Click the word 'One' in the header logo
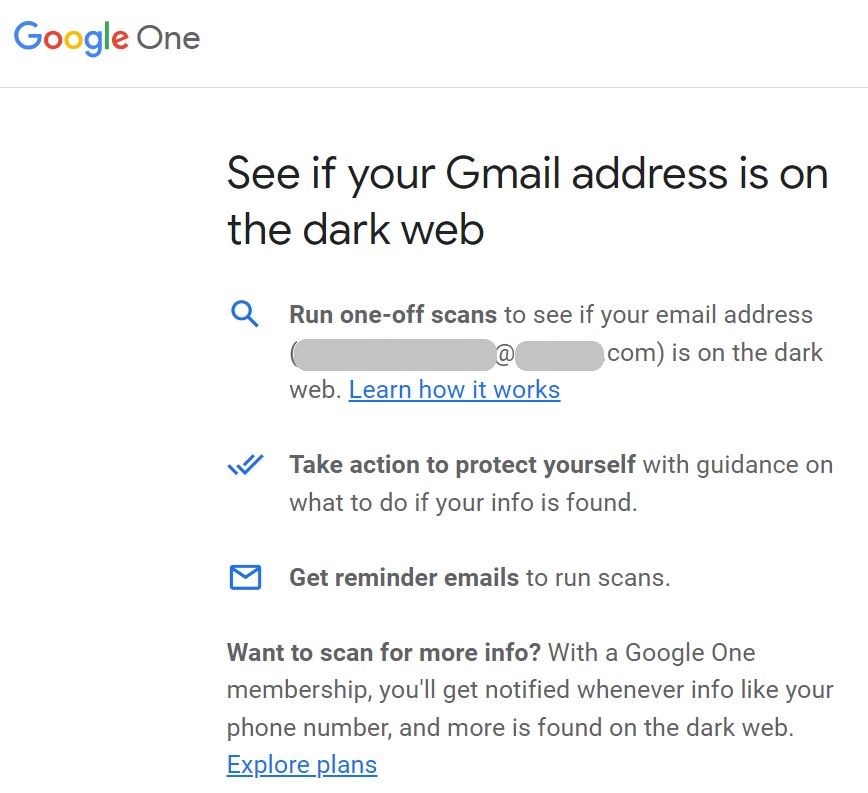Screen dimensions: 868x793 click(x=168, y=38)
